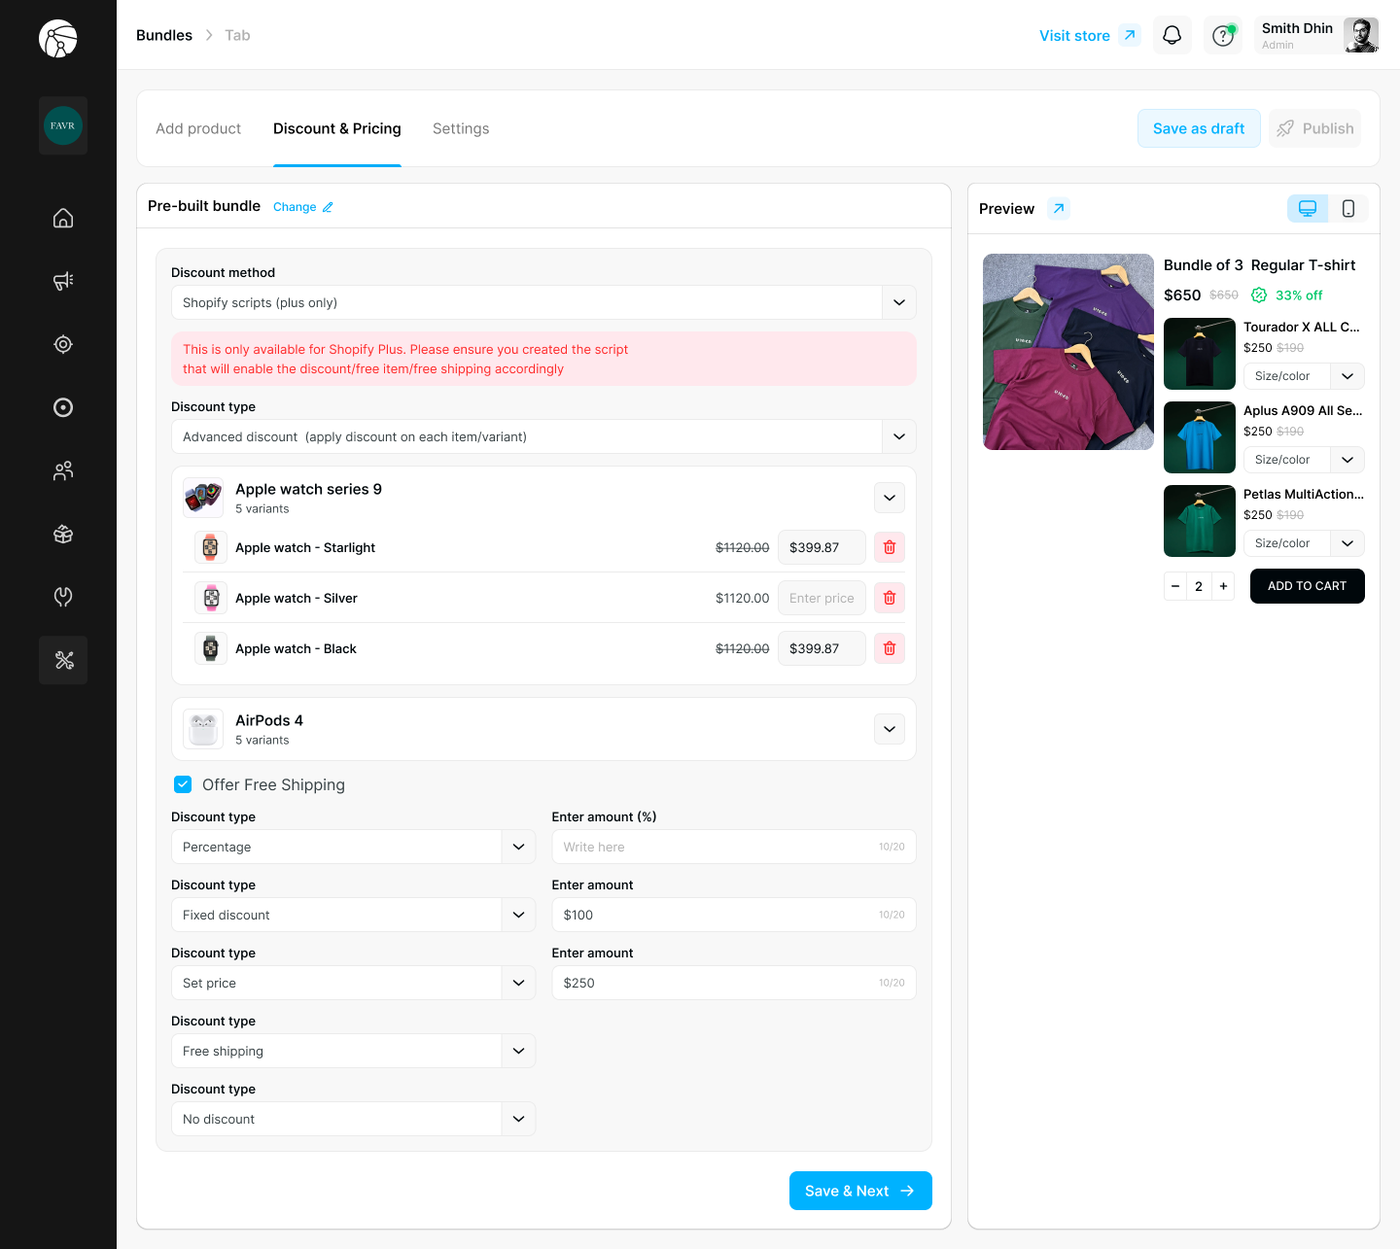Click the Tab breadcrumb item
The width and height of the screenshot is (1400, 1249).
[x=237, y=35]
